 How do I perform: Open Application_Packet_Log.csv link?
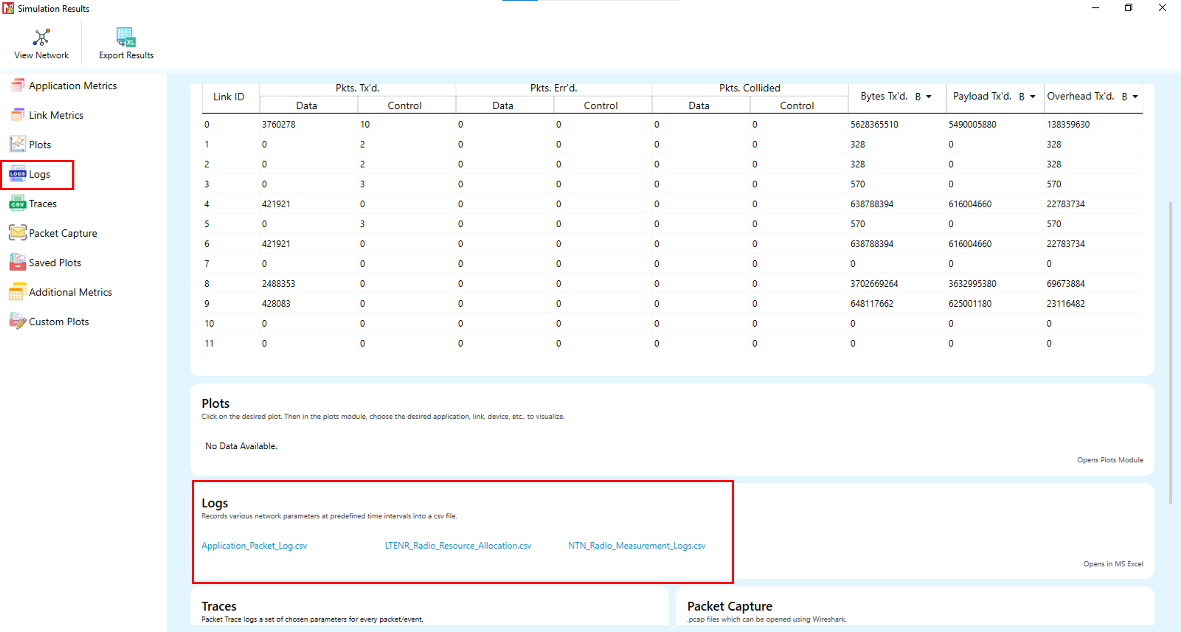(x=254, y=546)
